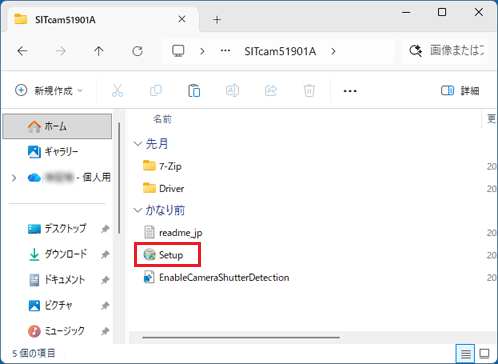This screenshot has width=498, height=364.
Task: Open ピクチャ in quick access
Action: click(x=50, y=305)
